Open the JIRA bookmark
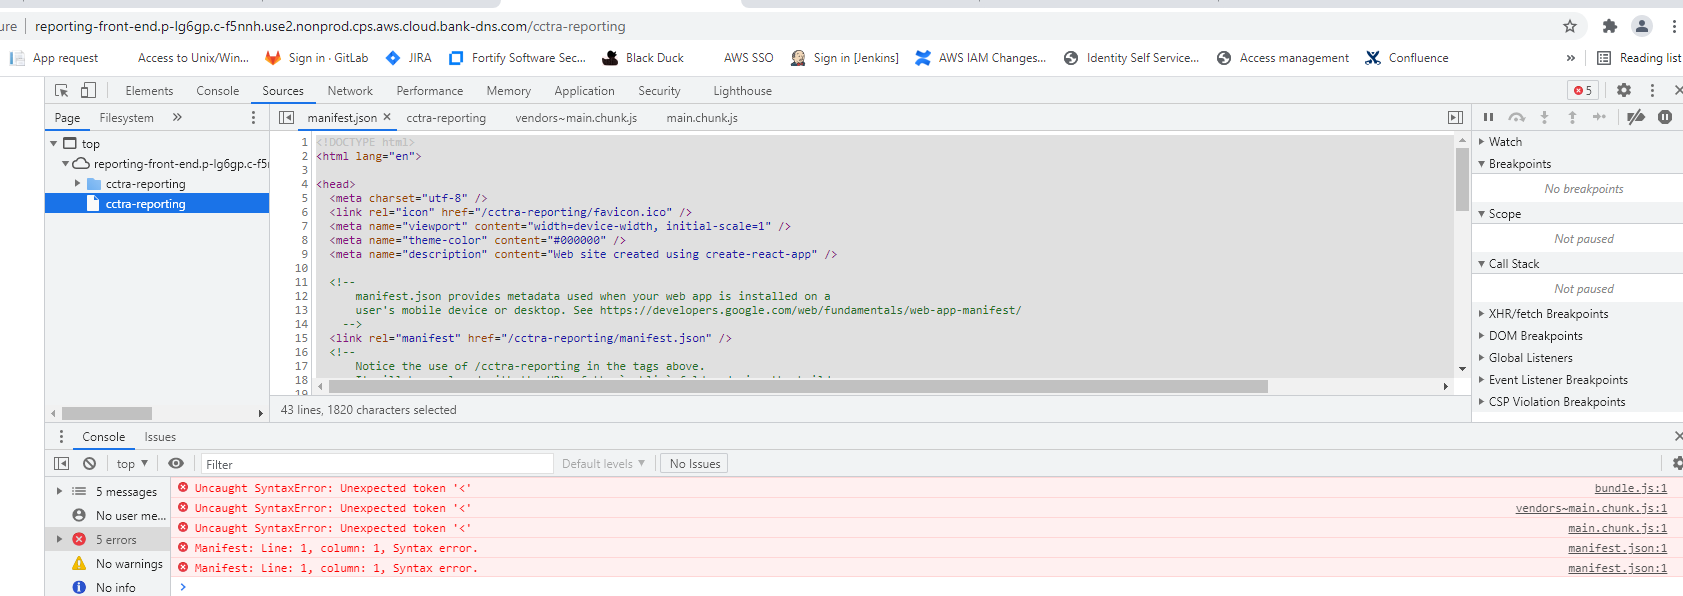1683x596 pixels. click(409, 58)
